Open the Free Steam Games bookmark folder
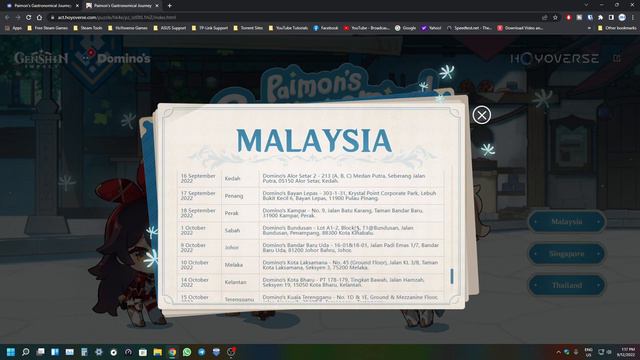The height and width of the screenshot is (360, 640). (48, 28)
